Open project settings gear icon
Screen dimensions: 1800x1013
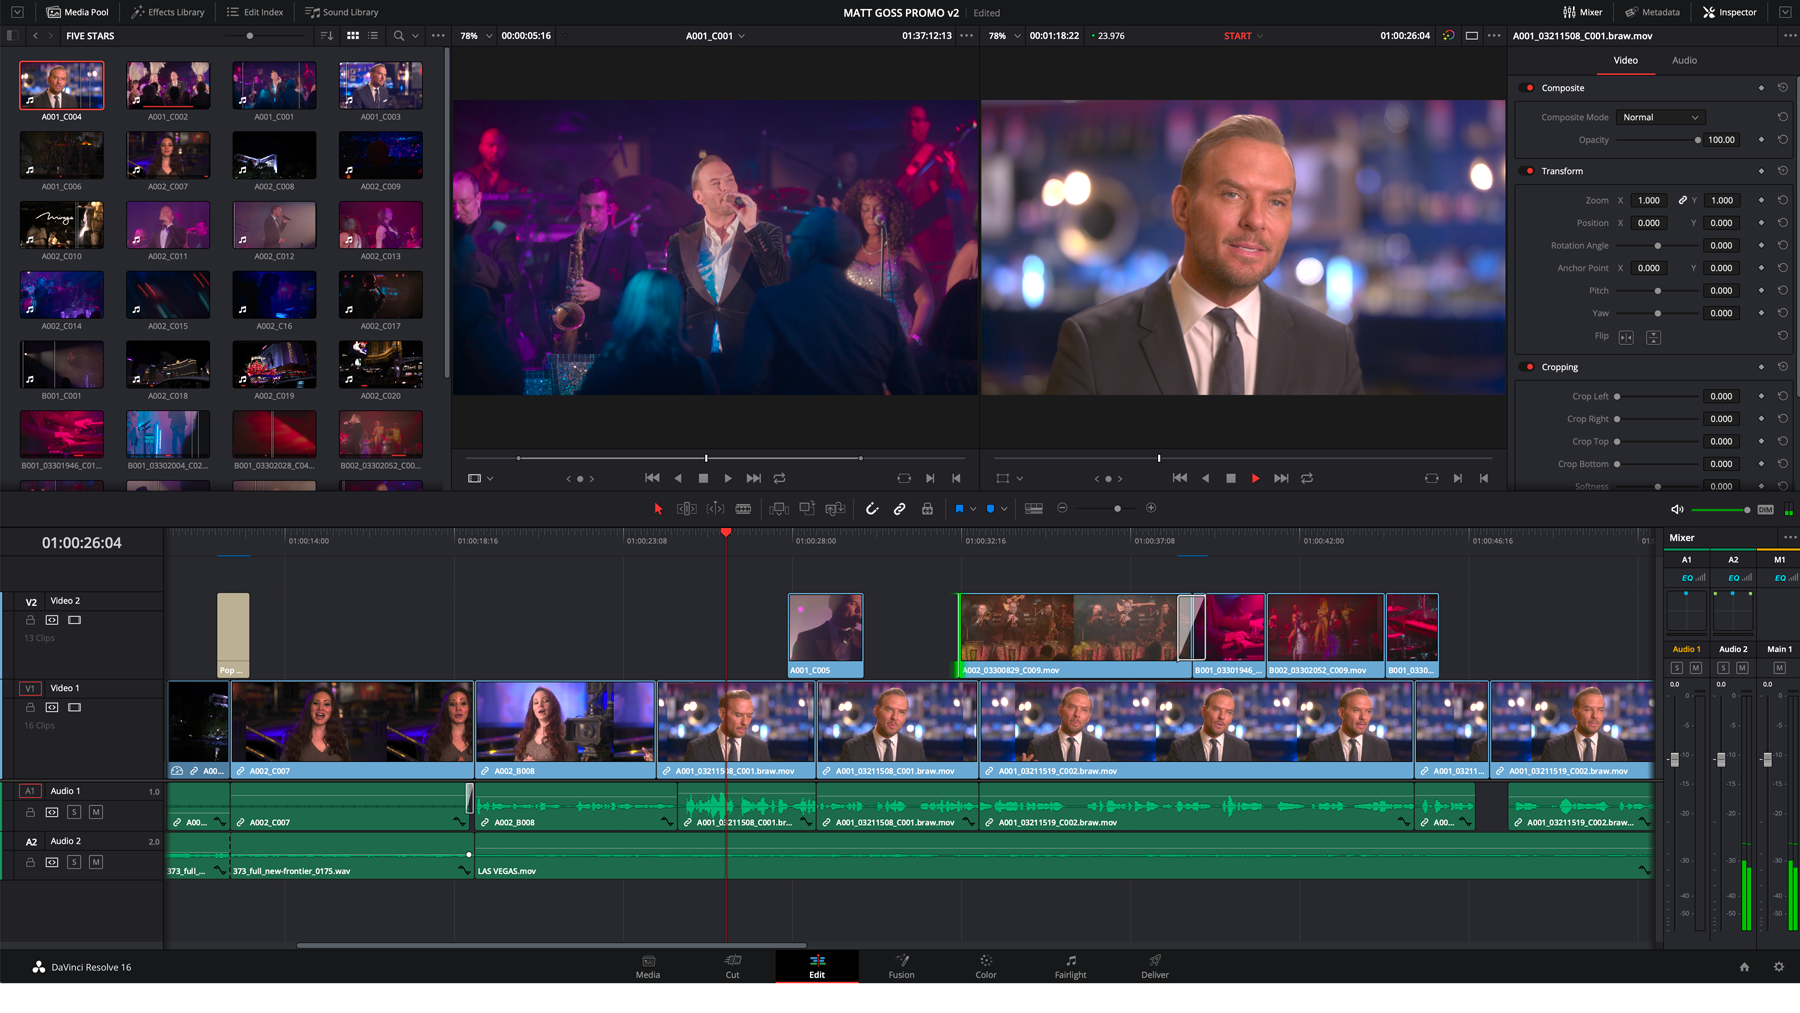tap(1778, 967)
